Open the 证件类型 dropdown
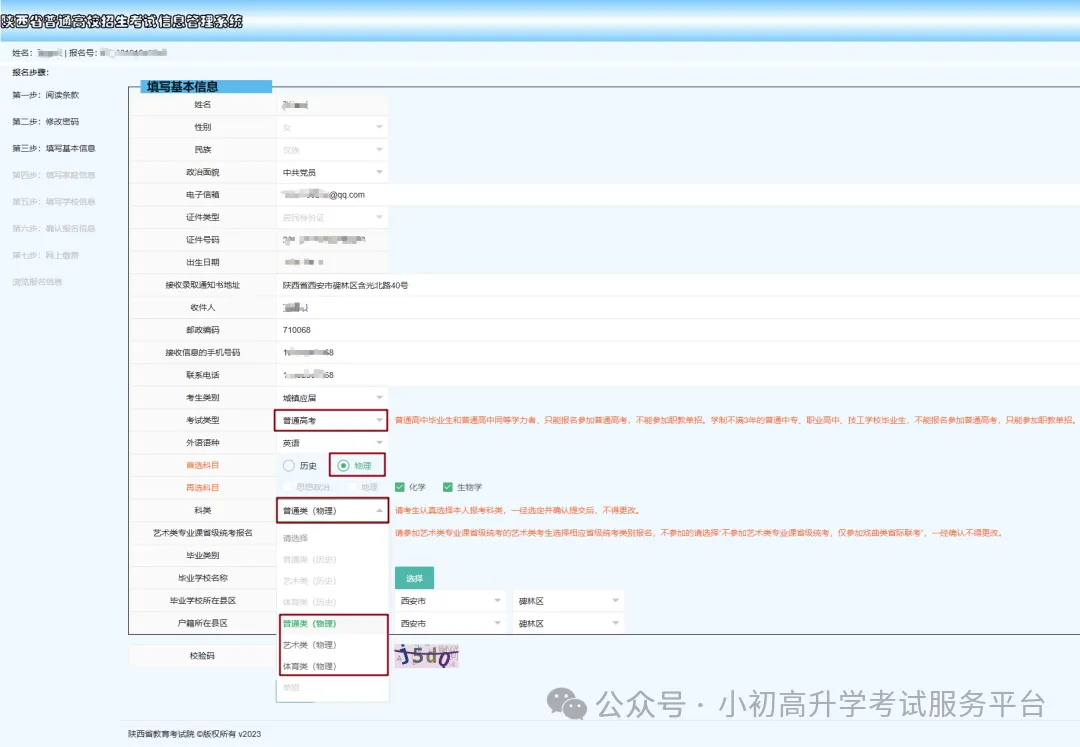The image size is (1080, 747). (332, 218)
